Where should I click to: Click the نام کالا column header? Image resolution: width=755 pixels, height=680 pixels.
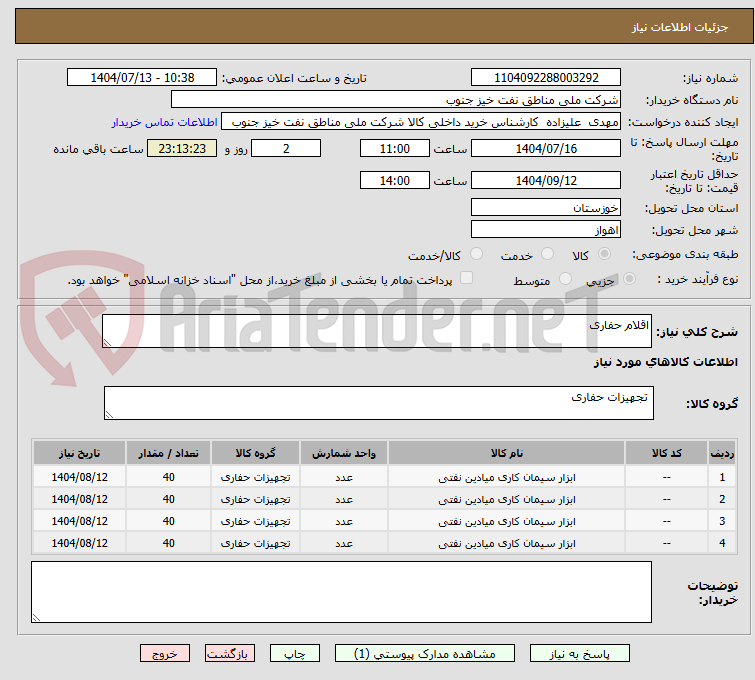(507, 453)
